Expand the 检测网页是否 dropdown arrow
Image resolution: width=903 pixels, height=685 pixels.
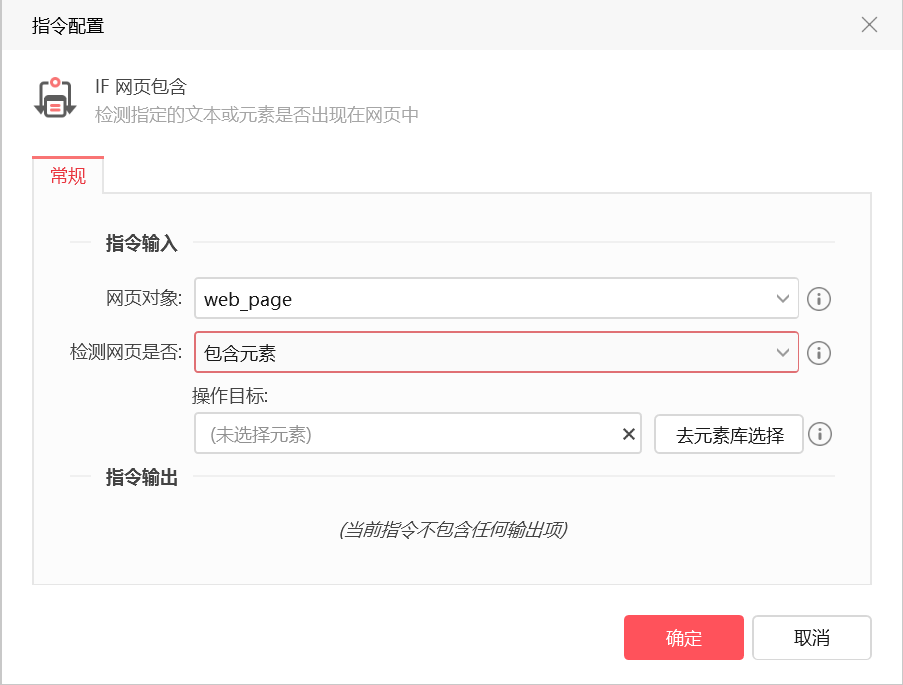point(782,352)
